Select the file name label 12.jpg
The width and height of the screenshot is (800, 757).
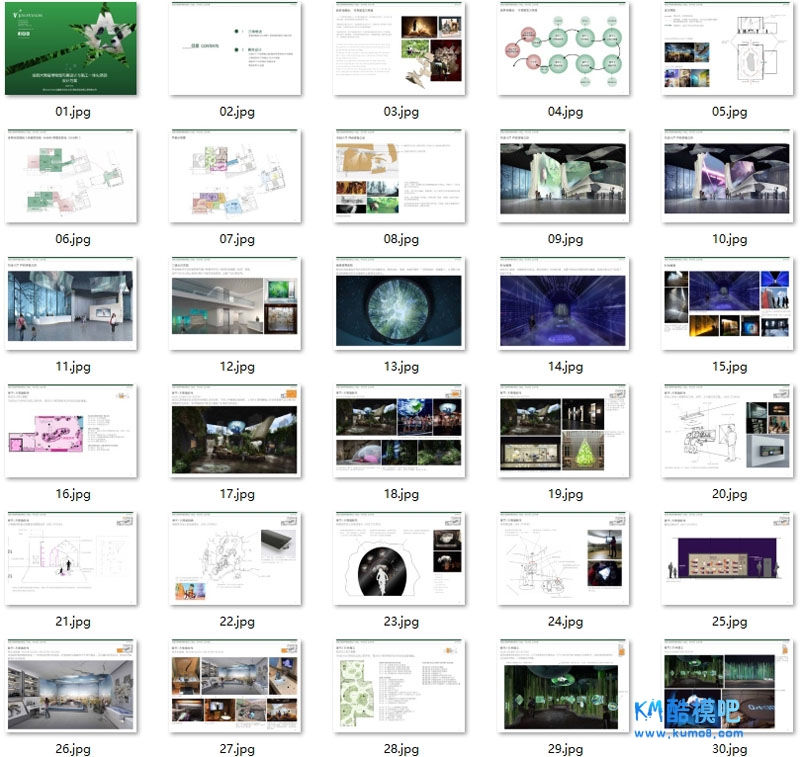[x=235, y=367]
